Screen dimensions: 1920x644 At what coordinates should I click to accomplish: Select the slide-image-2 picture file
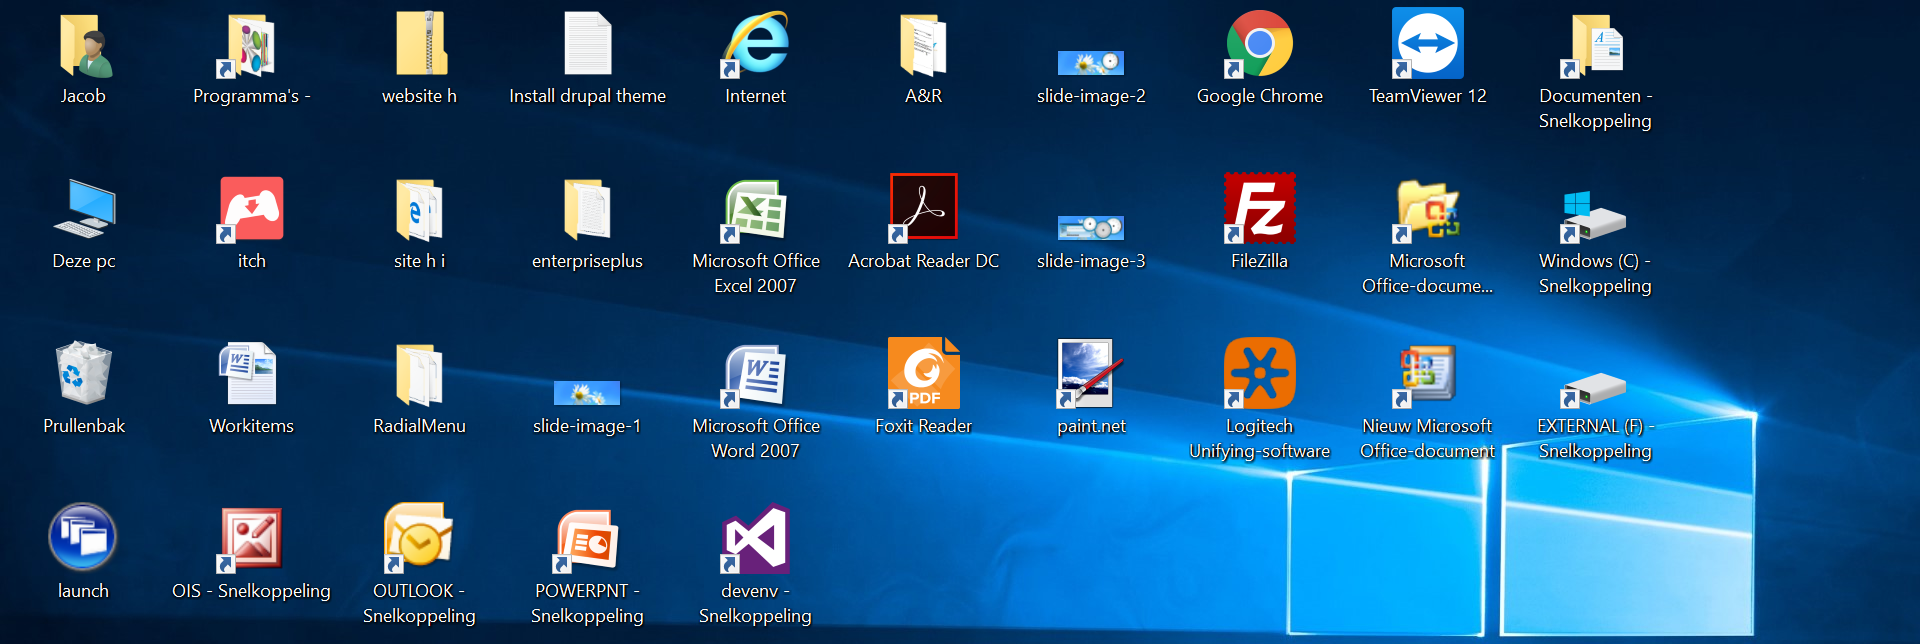click(1091, 63)
